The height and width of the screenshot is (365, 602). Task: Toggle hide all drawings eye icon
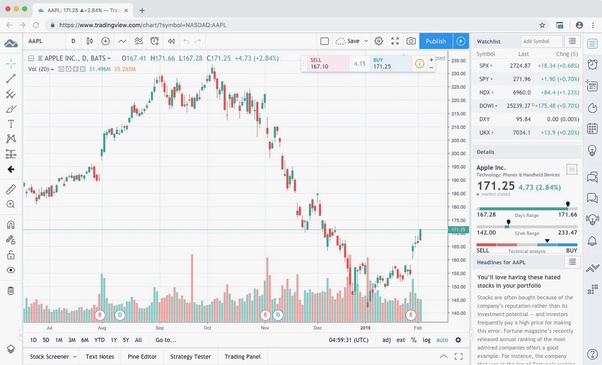pos(11,270)
